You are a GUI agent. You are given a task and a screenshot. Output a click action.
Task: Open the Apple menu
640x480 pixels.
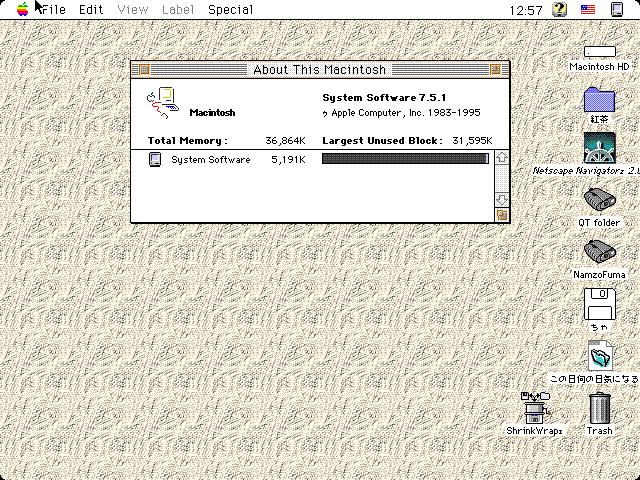23,9
